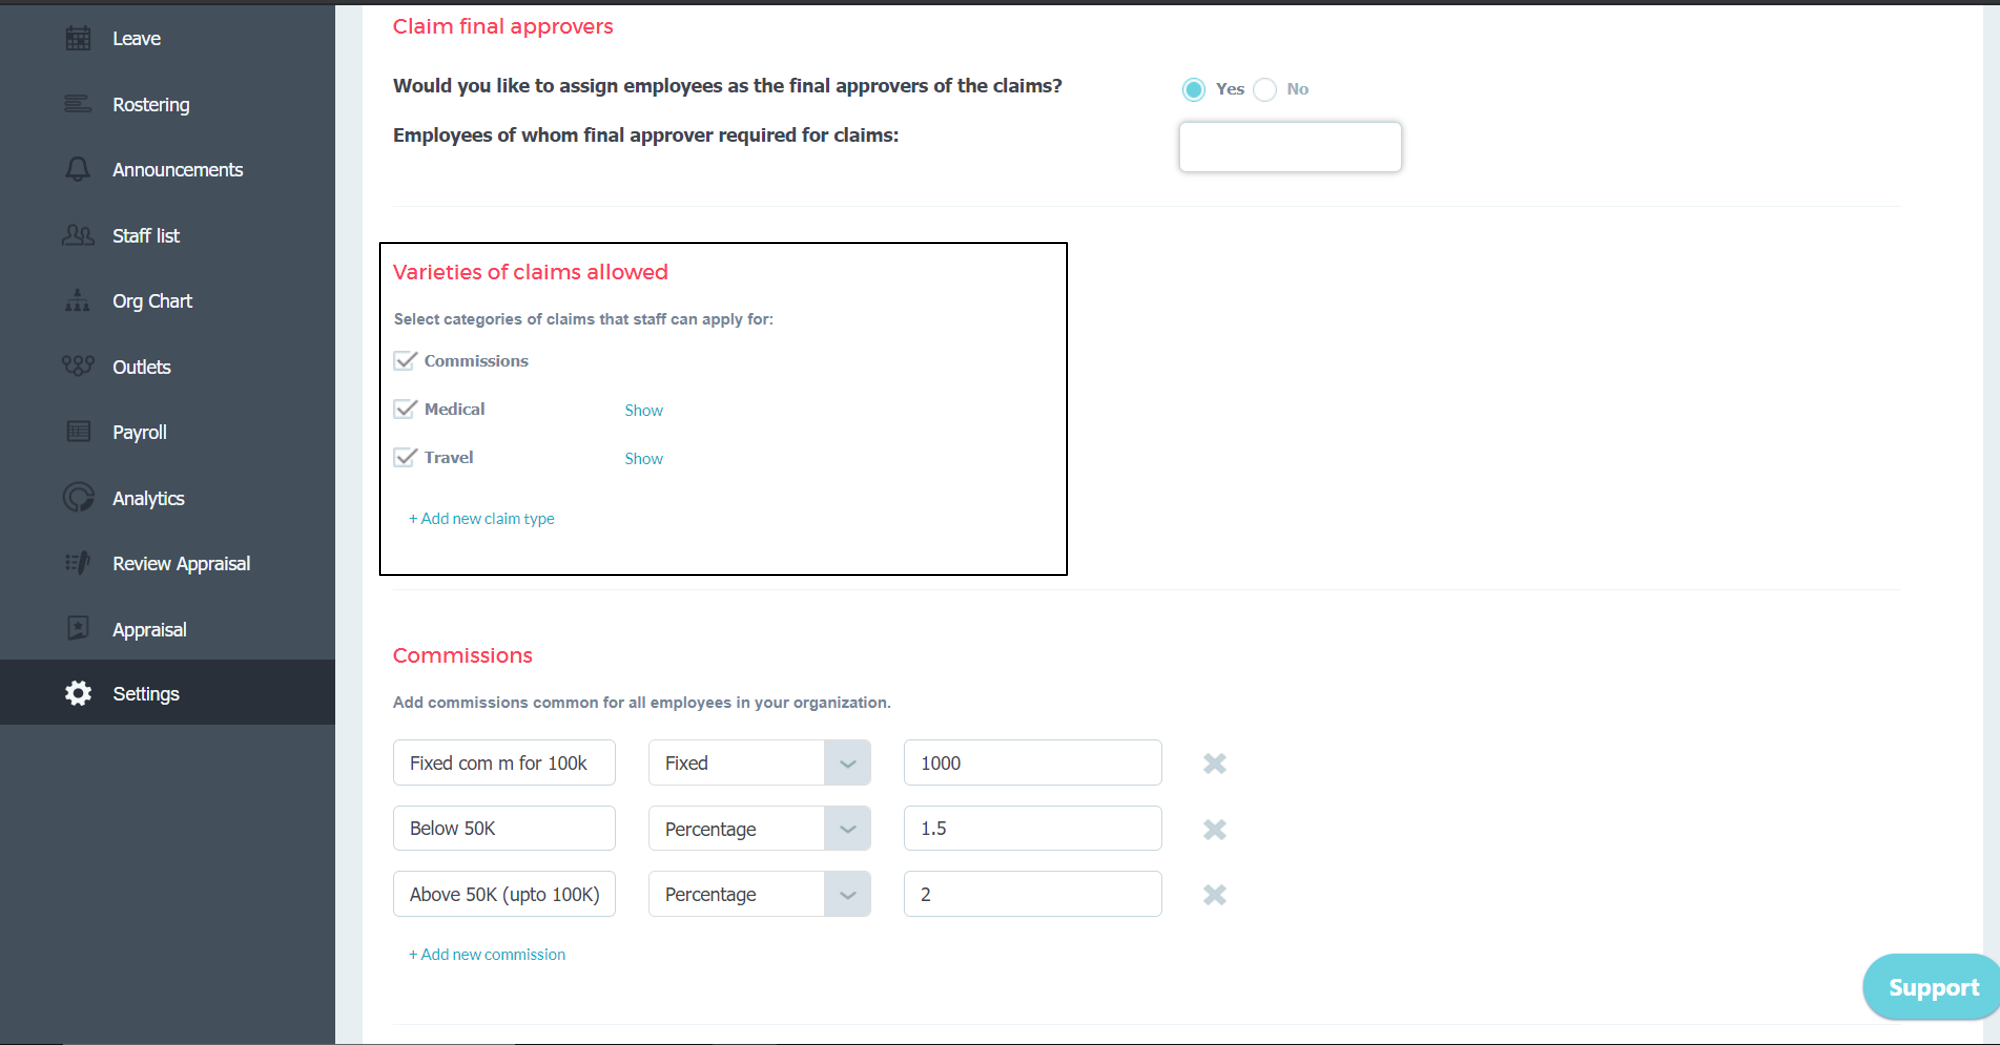Remove the Above 50K commission with X icon
This screenshot has height=1045, width=2000.
(x=1214, y=895)
